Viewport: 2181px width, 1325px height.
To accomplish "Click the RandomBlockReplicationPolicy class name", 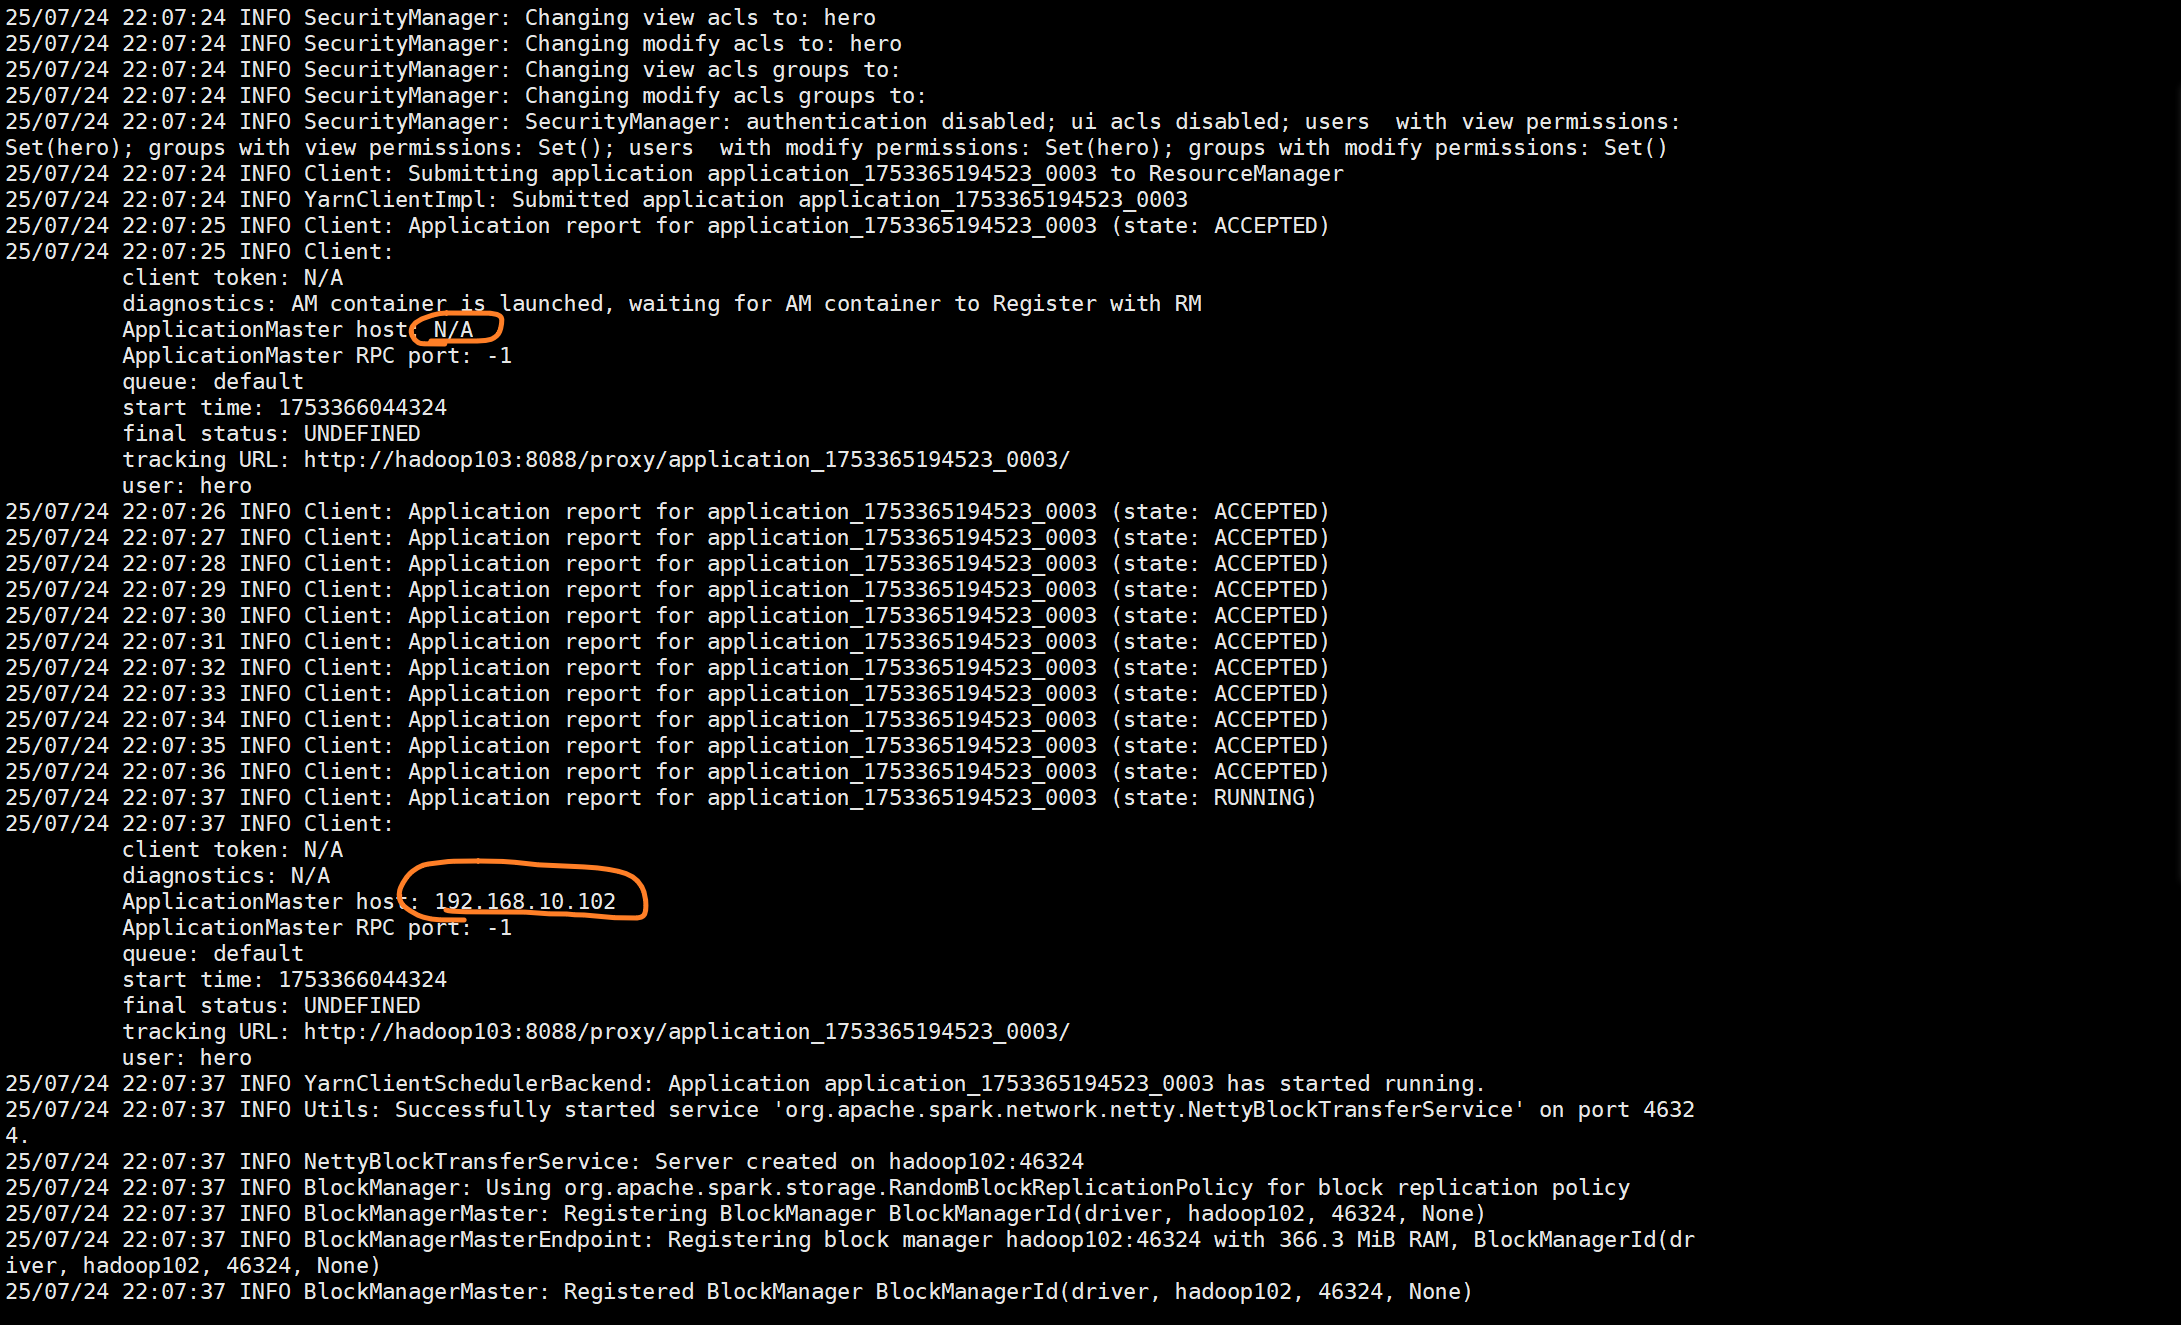I will click(1070, 1188).
